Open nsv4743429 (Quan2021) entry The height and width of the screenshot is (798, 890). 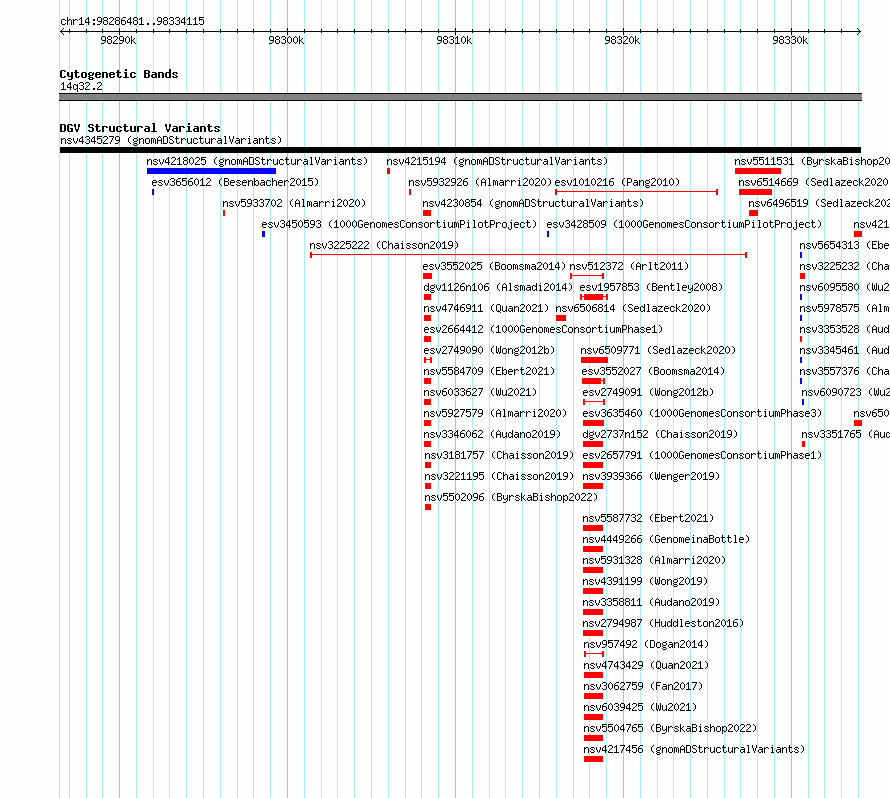pos(646,665)
